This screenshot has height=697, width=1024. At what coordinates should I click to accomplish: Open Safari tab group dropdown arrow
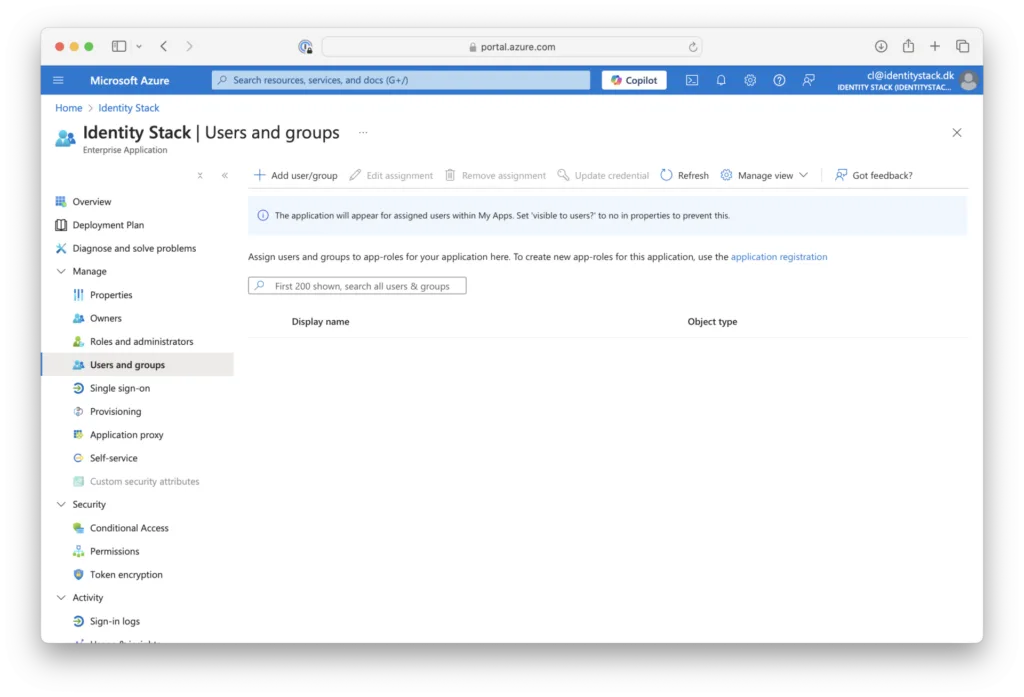139,46
